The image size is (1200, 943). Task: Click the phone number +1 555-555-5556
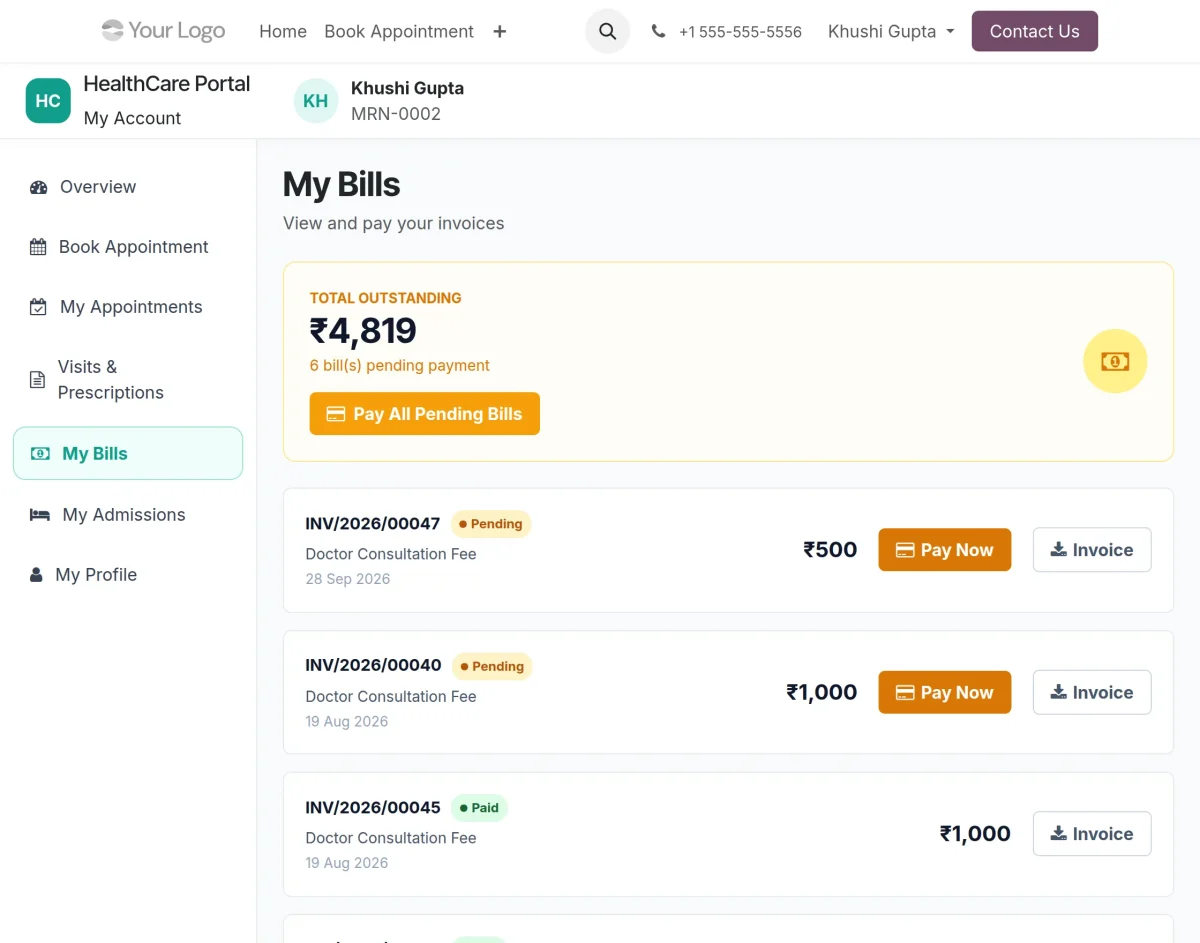[x=740, y=32]
